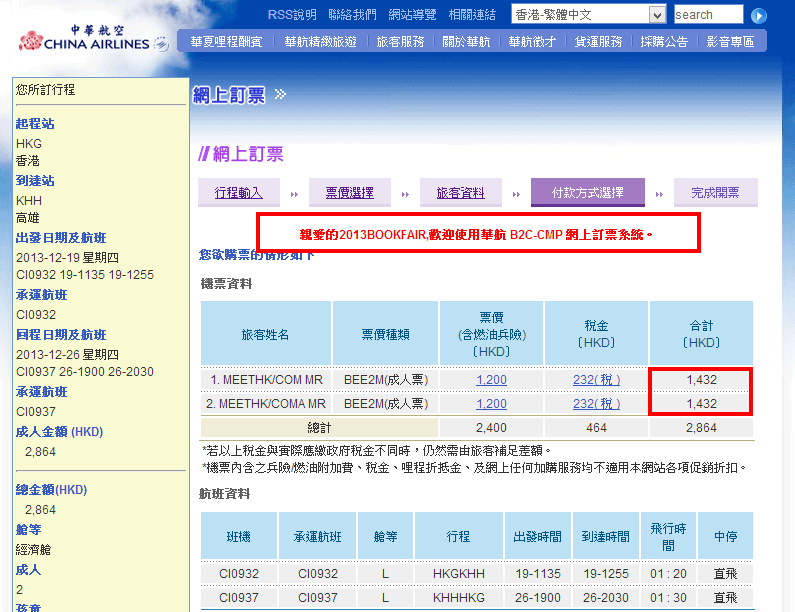Open the 網站導覽 link
This screenshot has height=612, width=795.
tap(412, 15)
